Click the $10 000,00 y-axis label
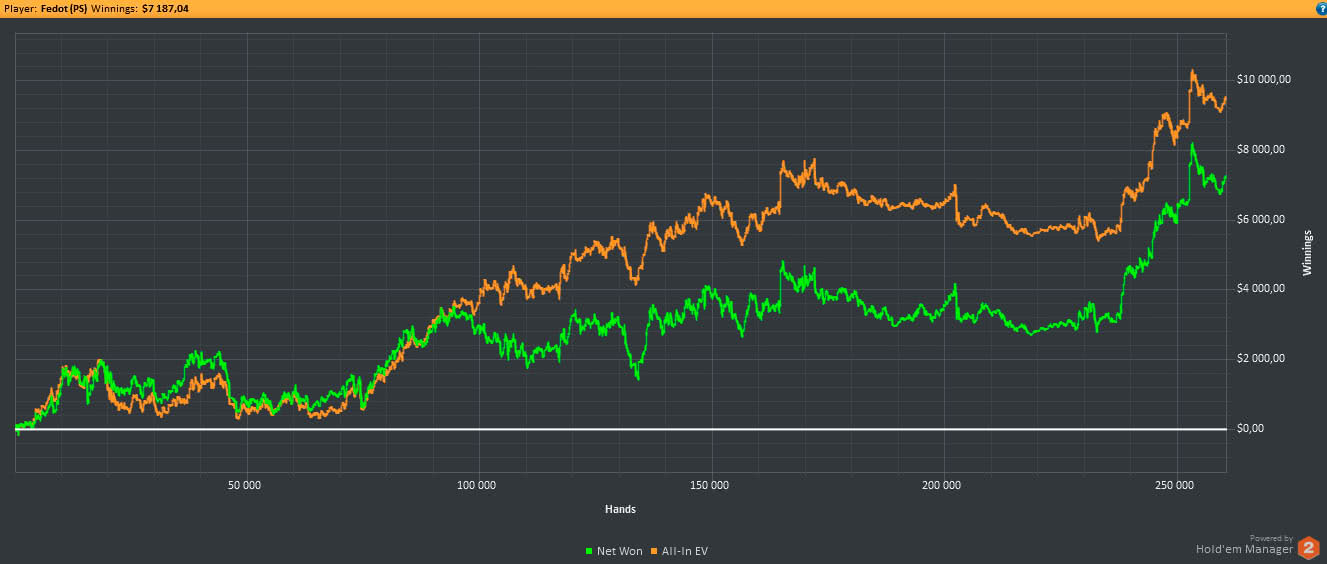The width and height of the screenshot is (1327, 564). 1262,79
